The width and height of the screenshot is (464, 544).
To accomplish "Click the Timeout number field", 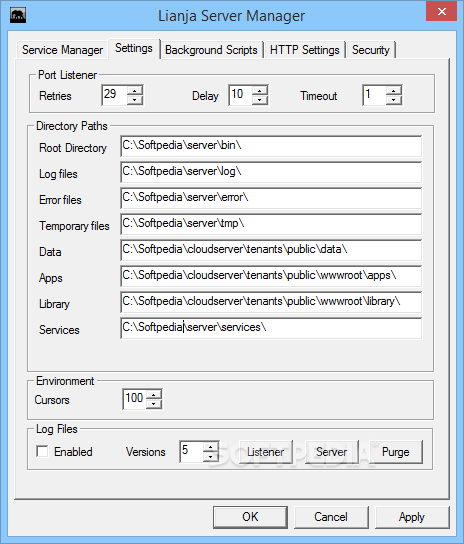I will click(374, 95).
